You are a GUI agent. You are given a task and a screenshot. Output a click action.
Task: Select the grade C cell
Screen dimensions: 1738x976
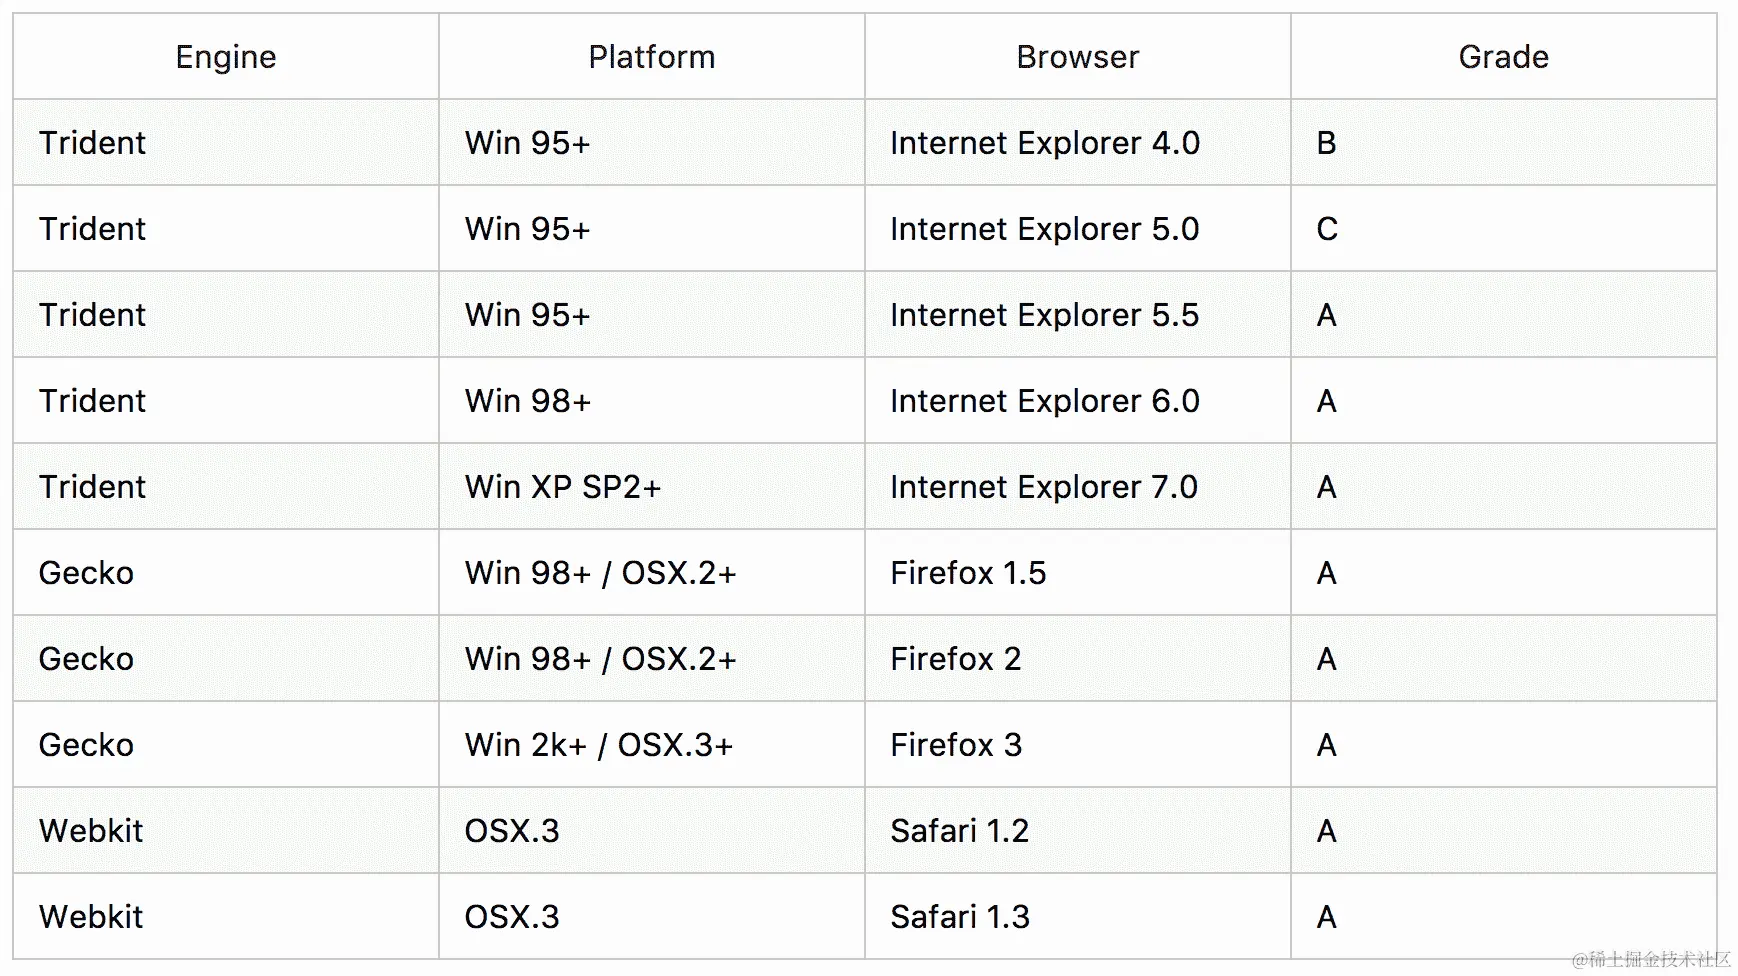(1327, 229)
